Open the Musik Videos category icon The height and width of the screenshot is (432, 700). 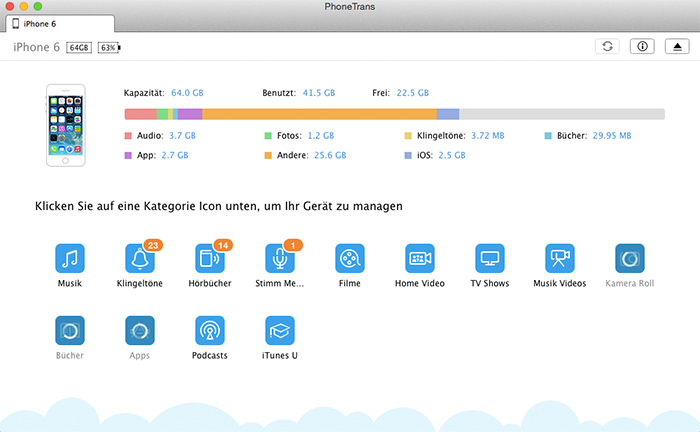coord(560,258)
